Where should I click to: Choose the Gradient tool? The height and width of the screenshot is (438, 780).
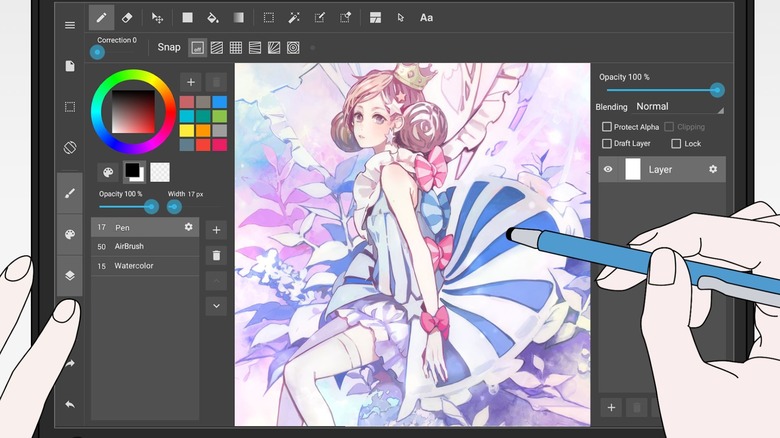point(238,18)
